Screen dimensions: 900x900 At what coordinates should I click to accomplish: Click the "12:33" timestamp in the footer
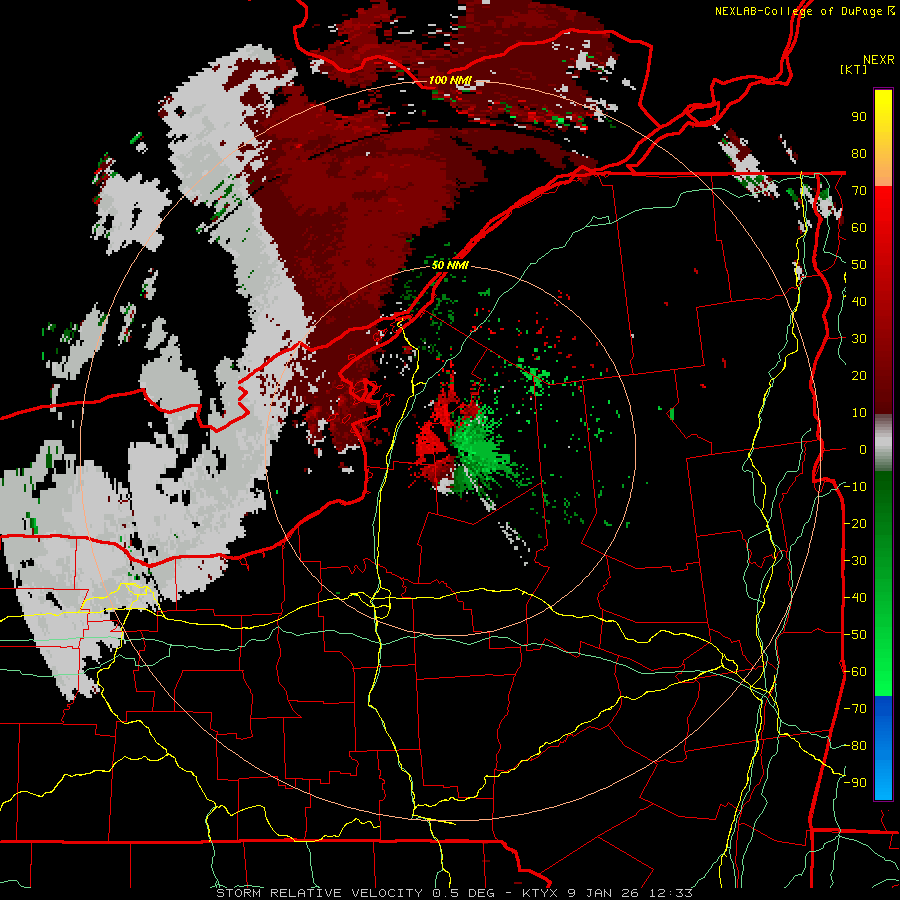pyautogui.click(x=671, y=893)
